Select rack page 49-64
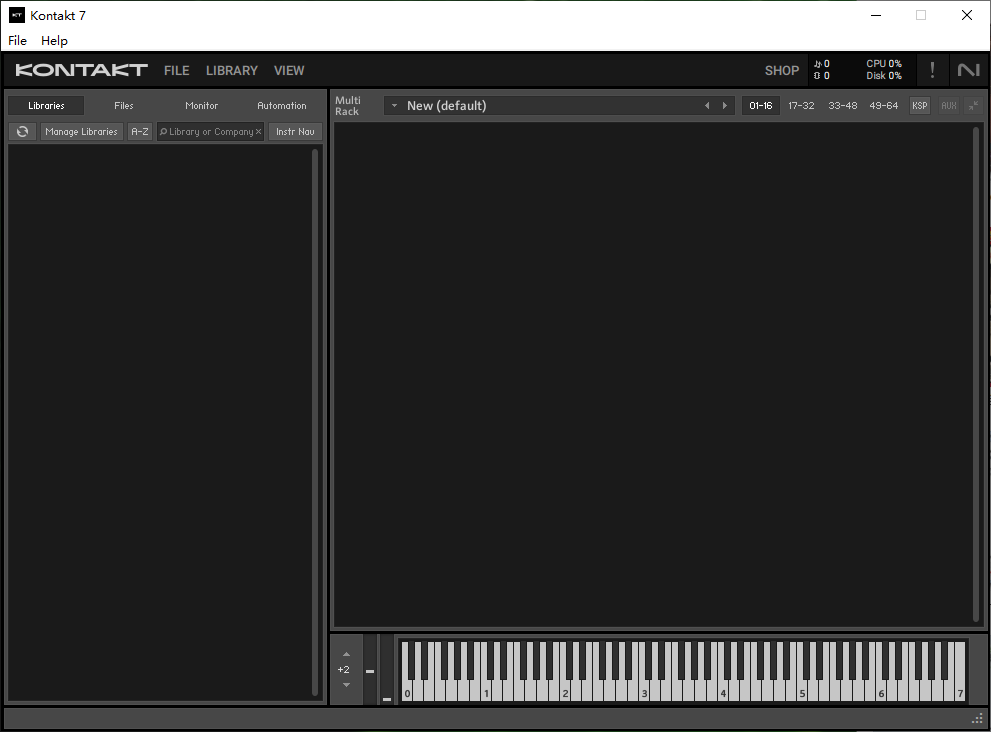The height and width of the screenshot is (732, 991). [884, 106]
